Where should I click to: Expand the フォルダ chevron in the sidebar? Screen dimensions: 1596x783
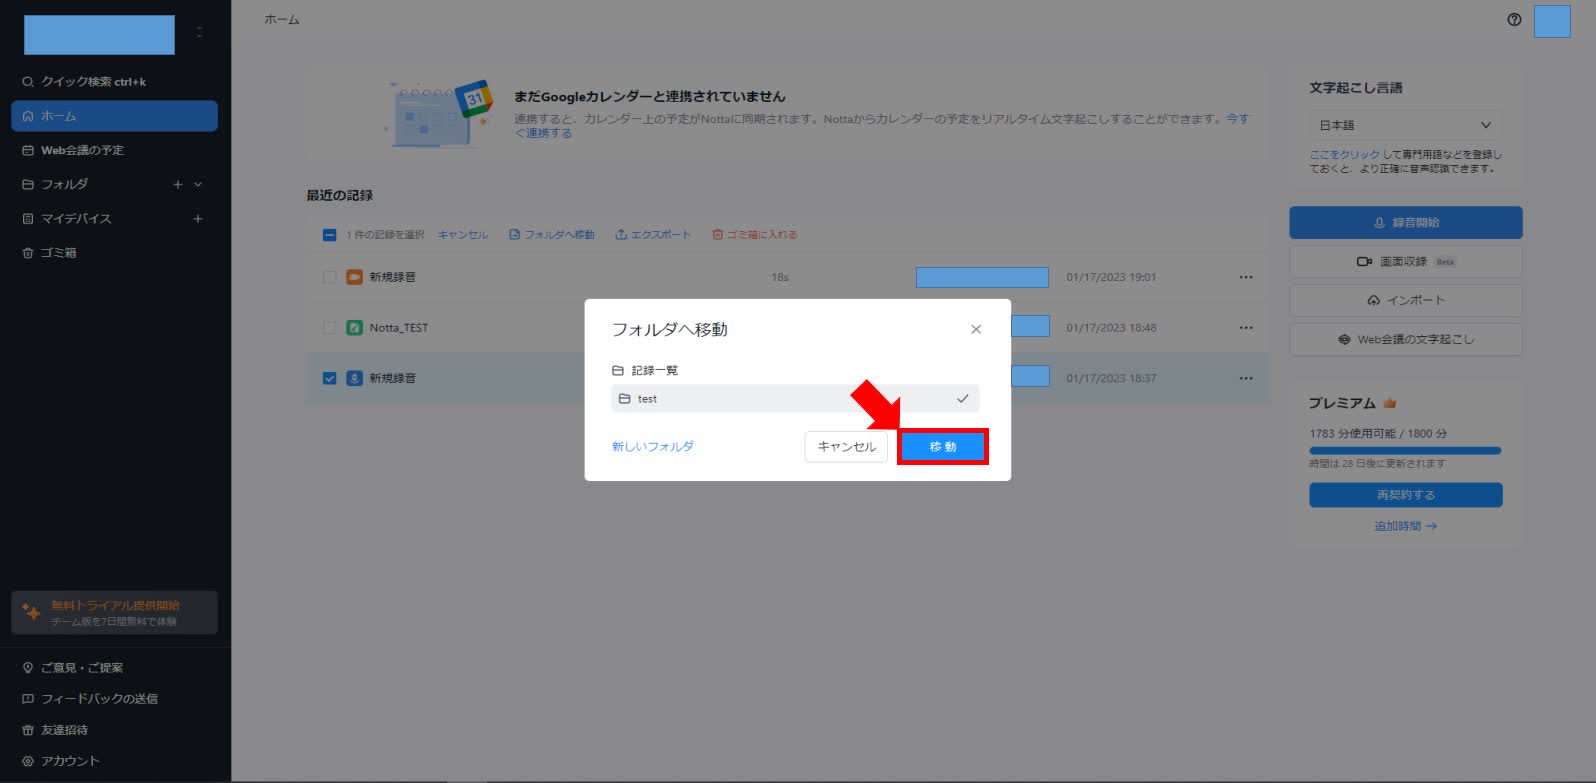[x=198, y=184]
